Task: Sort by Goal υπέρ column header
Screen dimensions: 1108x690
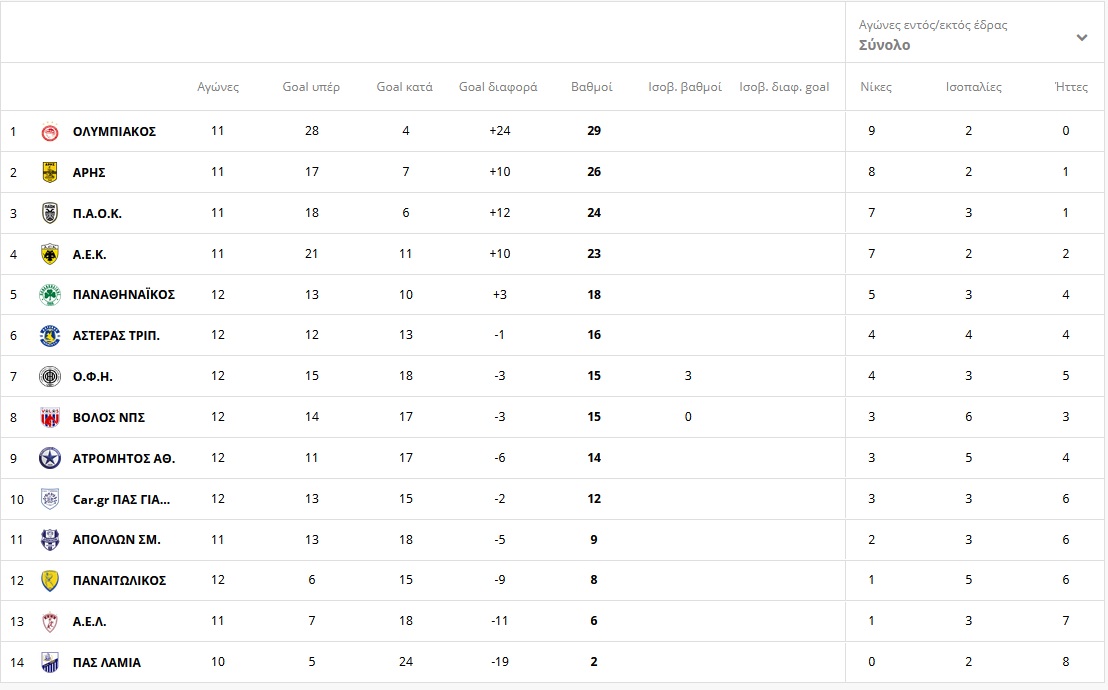Action: (x=311, y=87)
